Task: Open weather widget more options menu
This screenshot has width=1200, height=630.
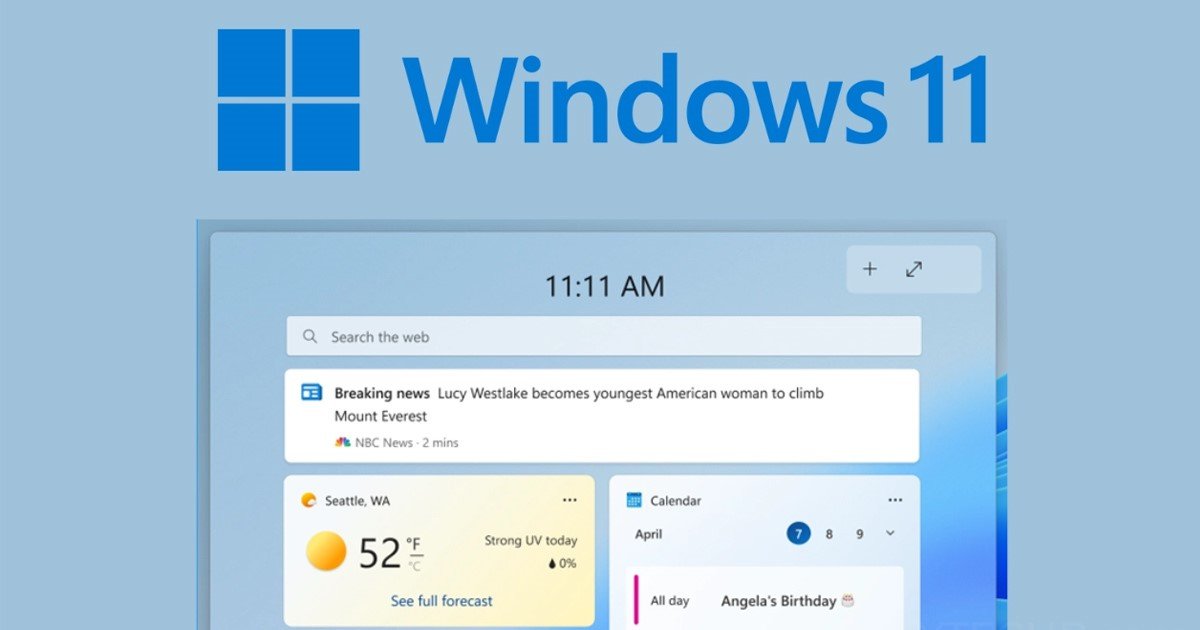Action: (x=569, y=500)
